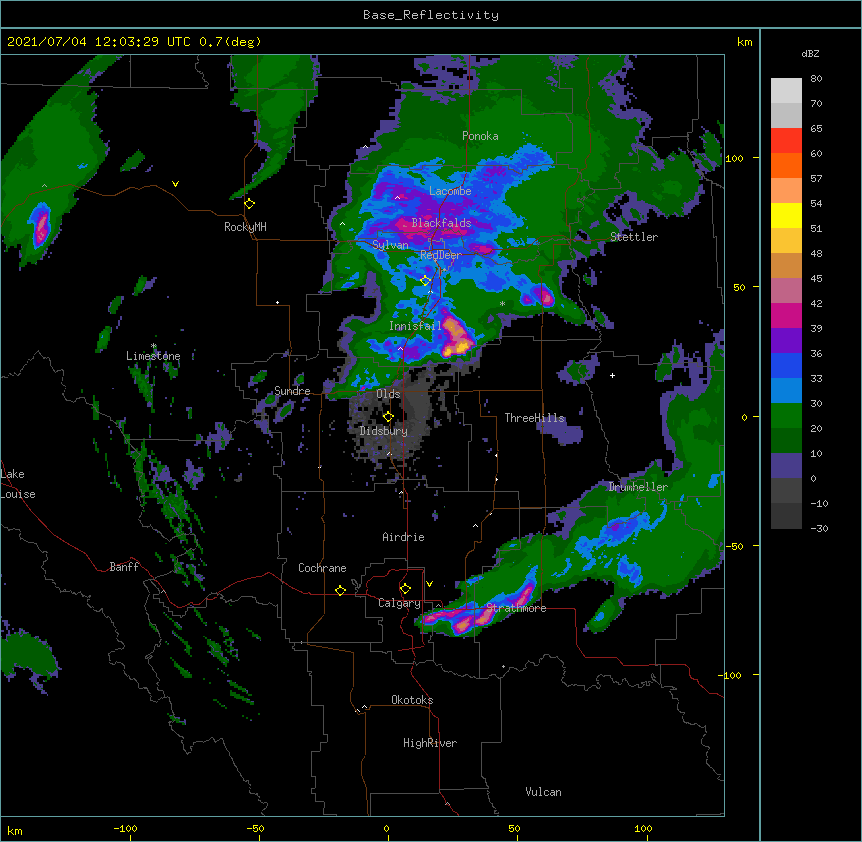The height and width of the screenshot is (842, 862).
Task: Click the RedDeer city label
Action: pos(441,255)
